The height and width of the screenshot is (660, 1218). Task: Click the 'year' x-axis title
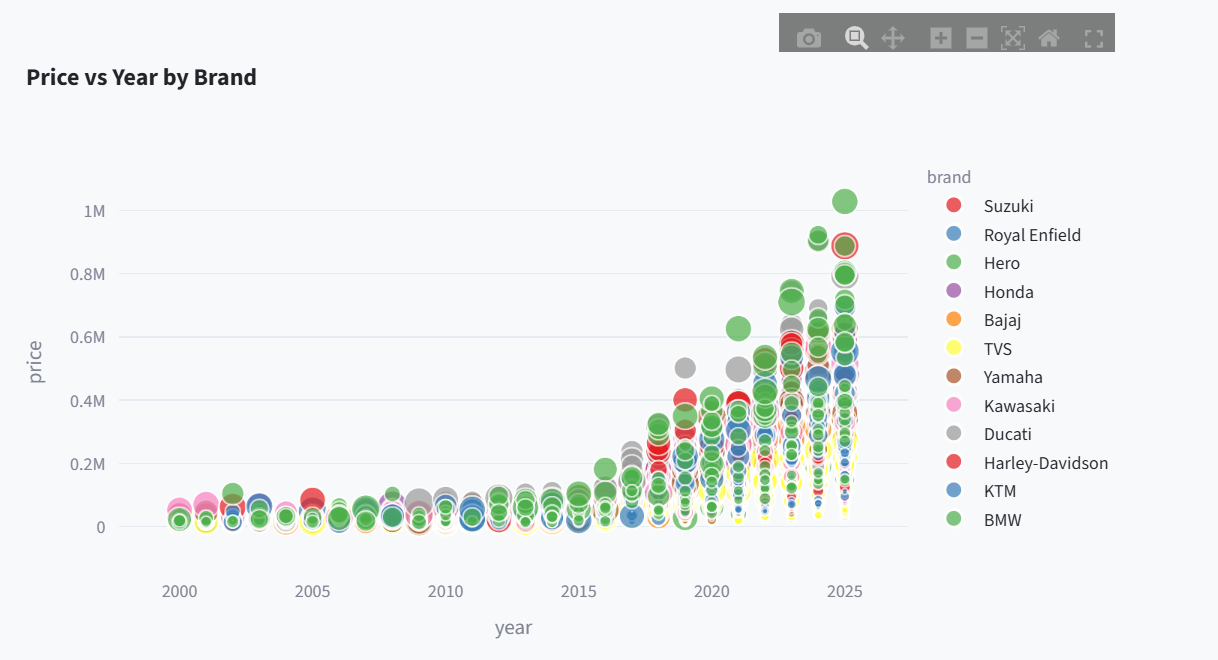(x=513, y=628)
